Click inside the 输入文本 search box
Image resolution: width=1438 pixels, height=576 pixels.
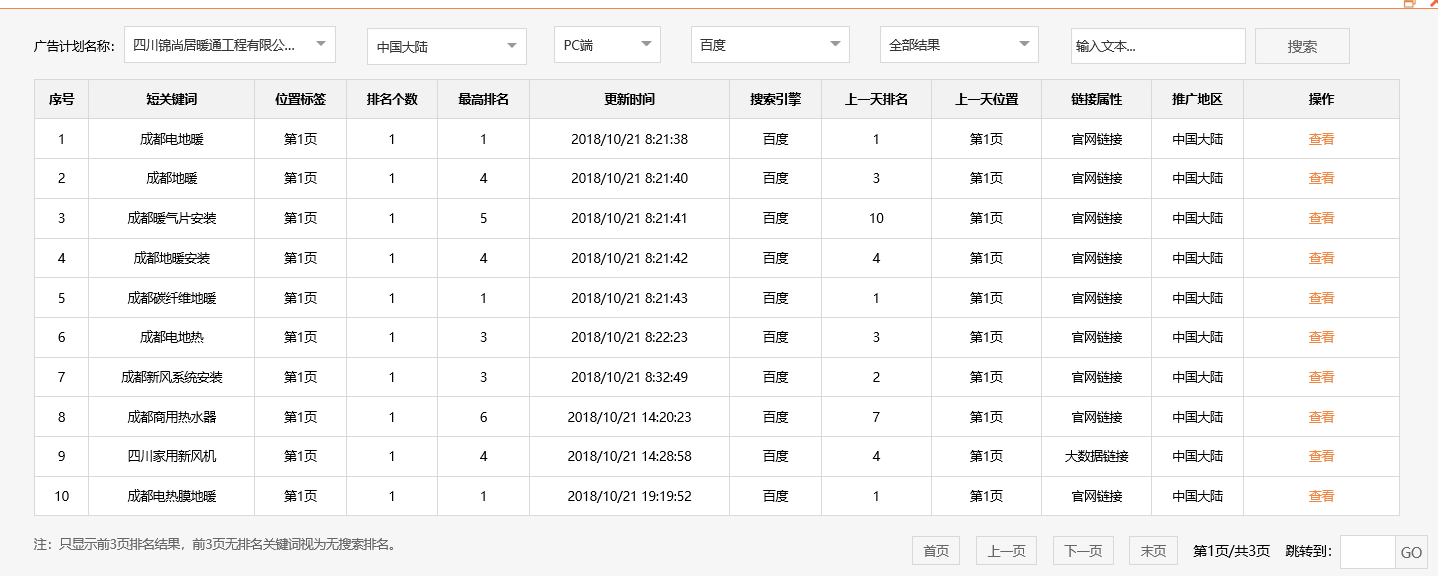pos(1157,45)
